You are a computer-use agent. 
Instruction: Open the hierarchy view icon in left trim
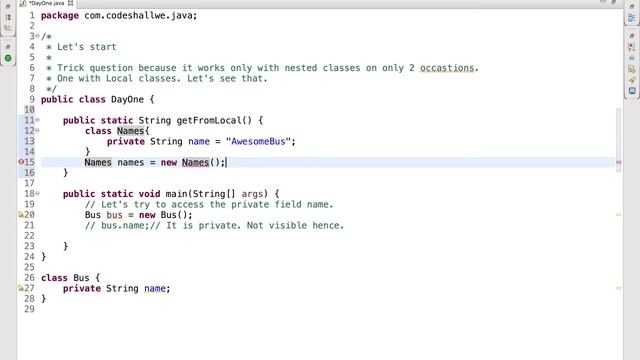coord(8,28)
